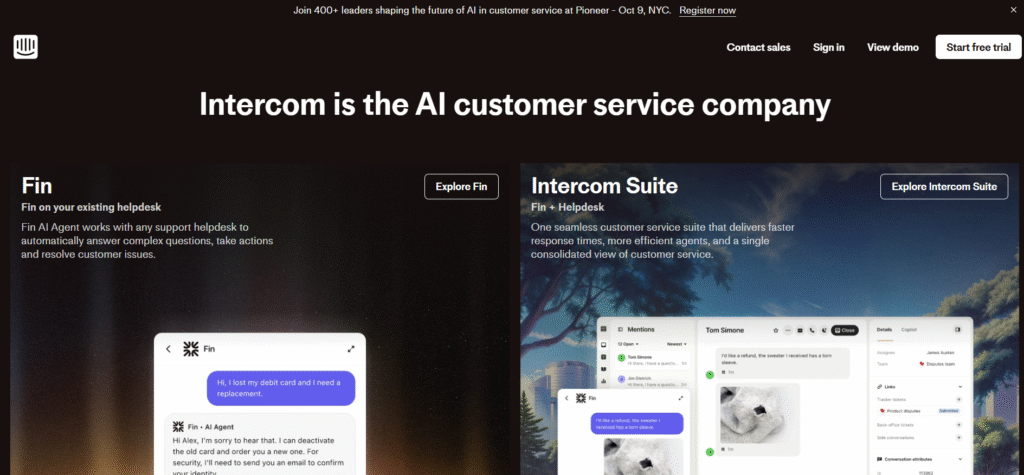Click the Register now link
This screenshot has height=475, width=1024.
pyautogui.click(x=707, y=10)
